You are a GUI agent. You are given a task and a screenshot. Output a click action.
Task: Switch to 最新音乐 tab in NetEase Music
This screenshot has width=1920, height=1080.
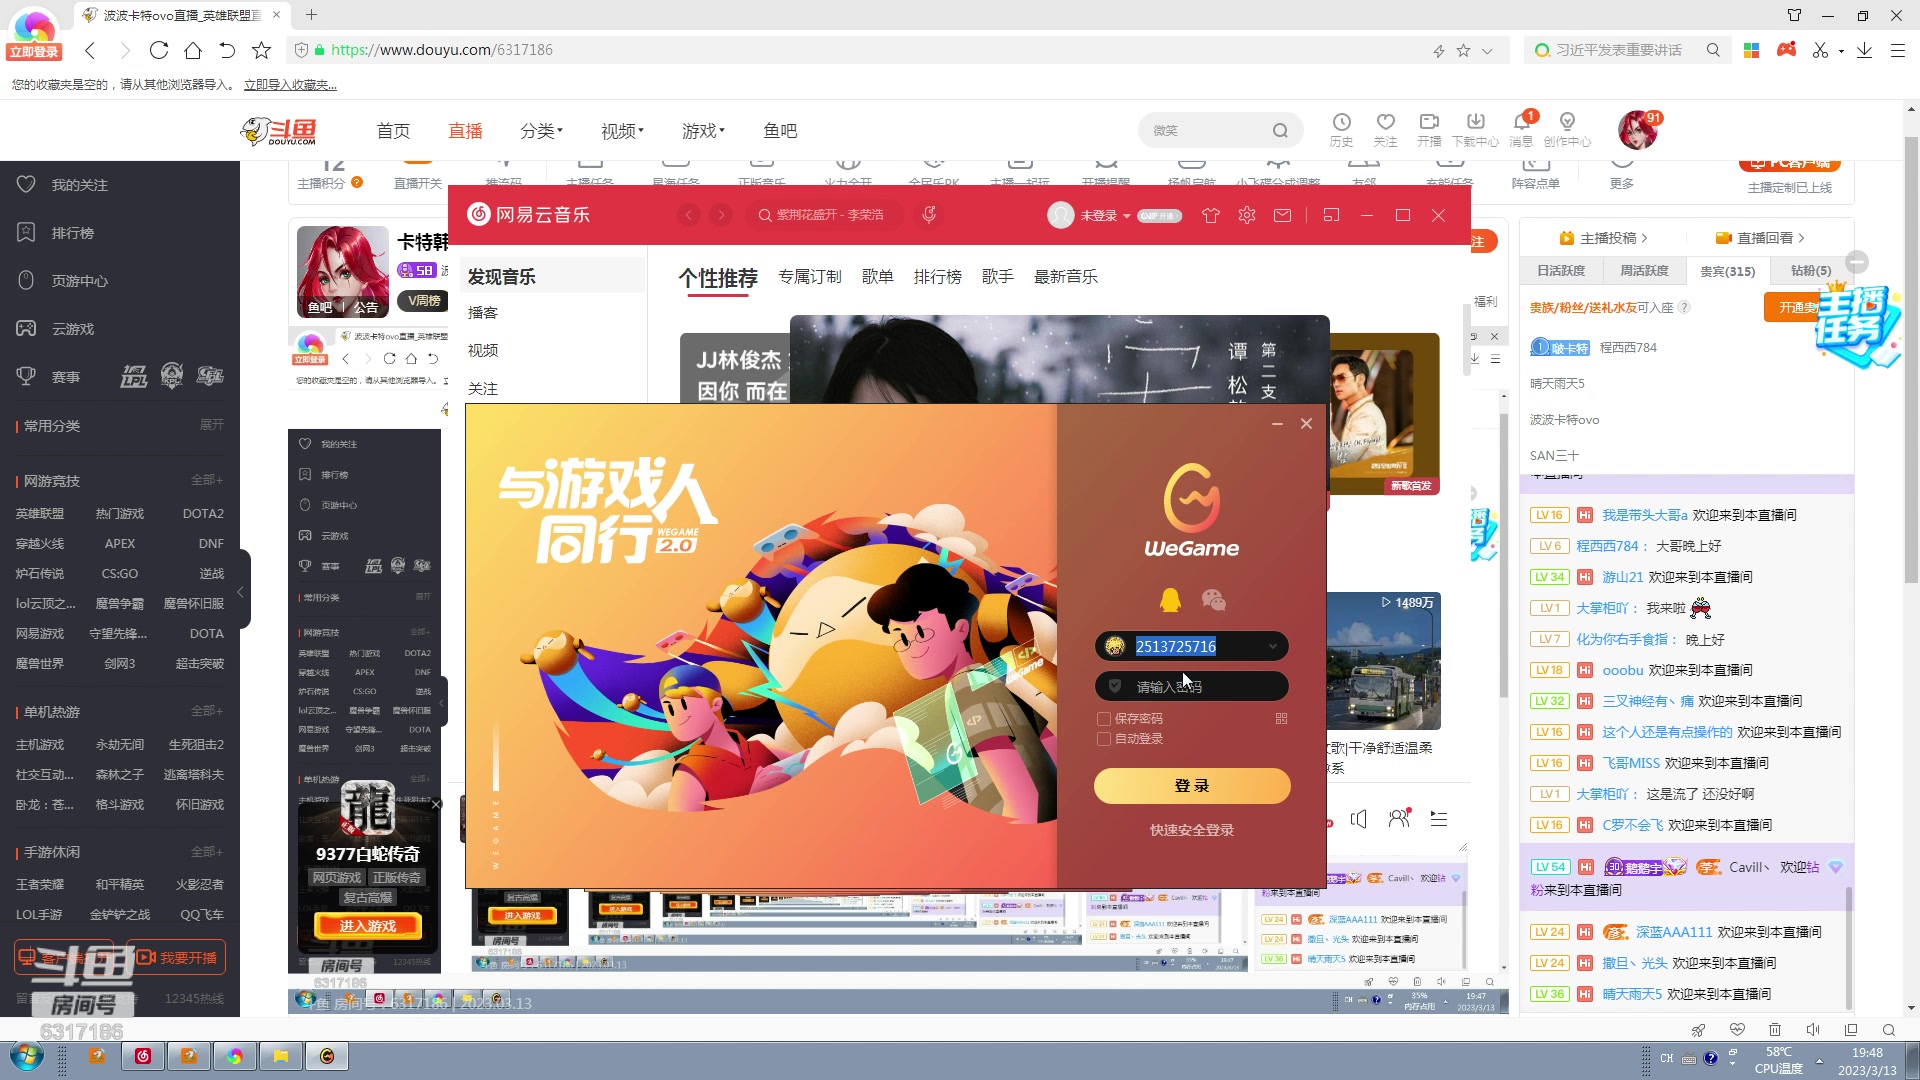point(1065,277)
